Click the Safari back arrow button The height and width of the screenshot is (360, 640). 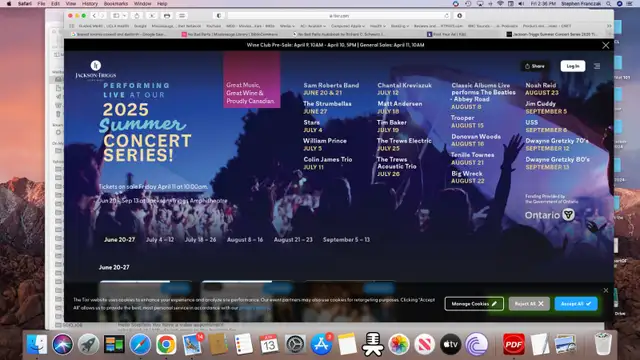click(x=94, y=16)
